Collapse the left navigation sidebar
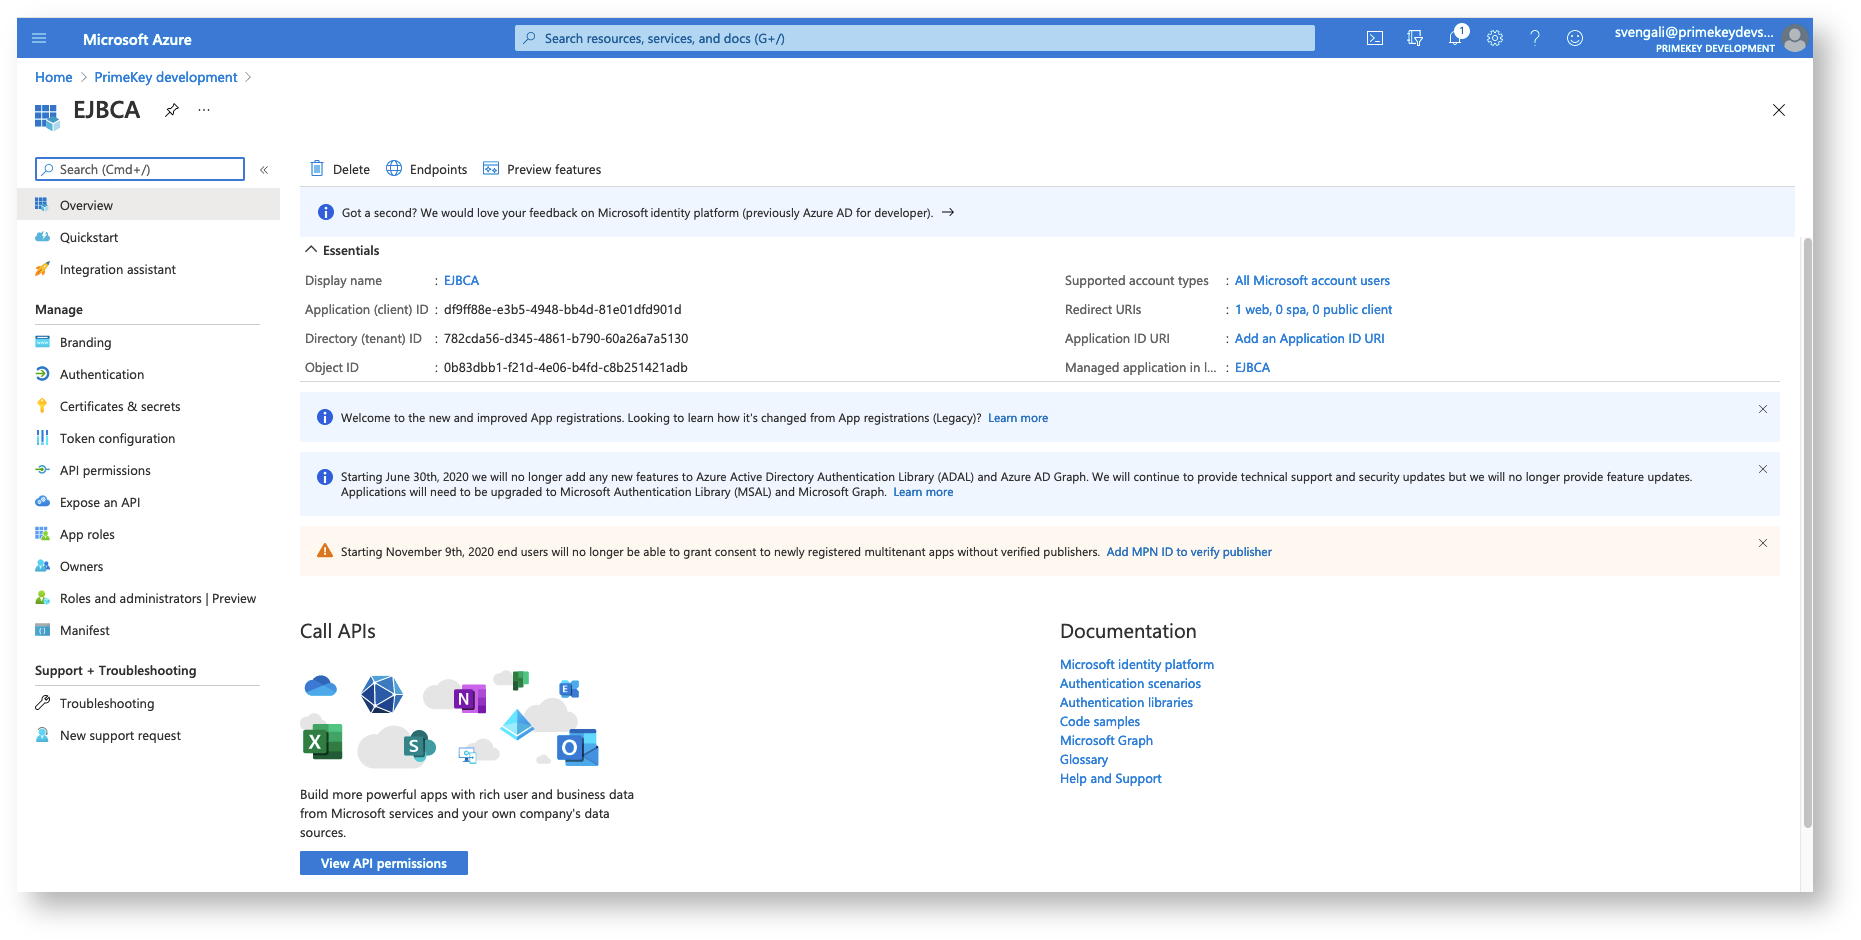This screenshot has height=940, width=1861. 264,169
